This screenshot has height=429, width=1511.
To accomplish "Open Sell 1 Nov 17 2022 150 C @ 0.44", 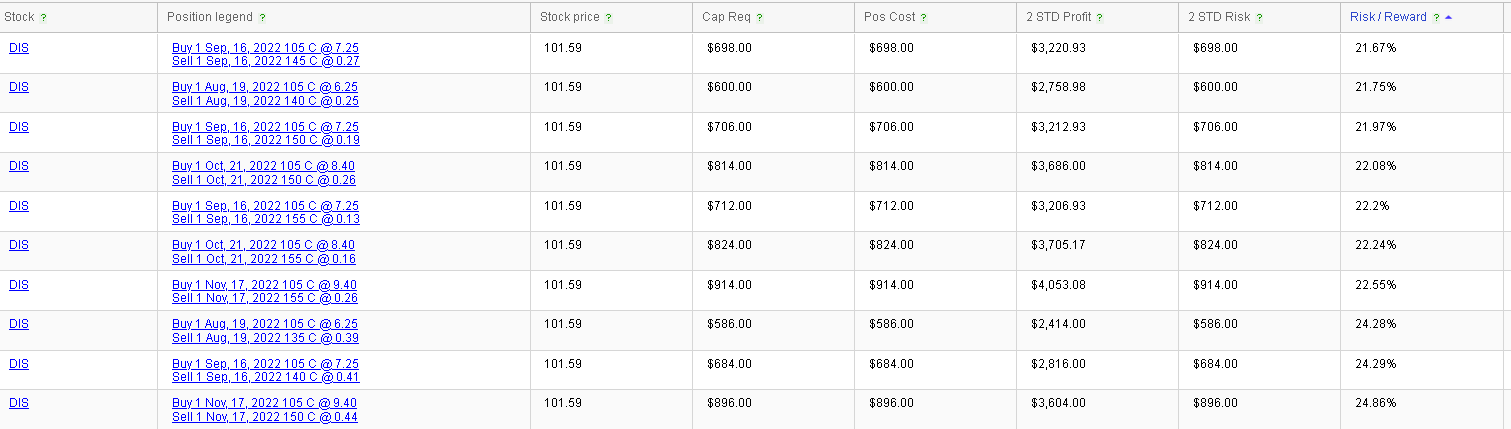I will click(x=265, y=416).
